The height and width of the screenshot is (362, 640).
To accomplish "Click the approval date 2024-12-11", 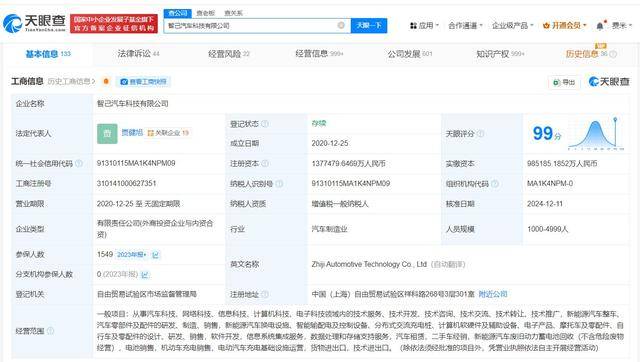I will point(545,204).
